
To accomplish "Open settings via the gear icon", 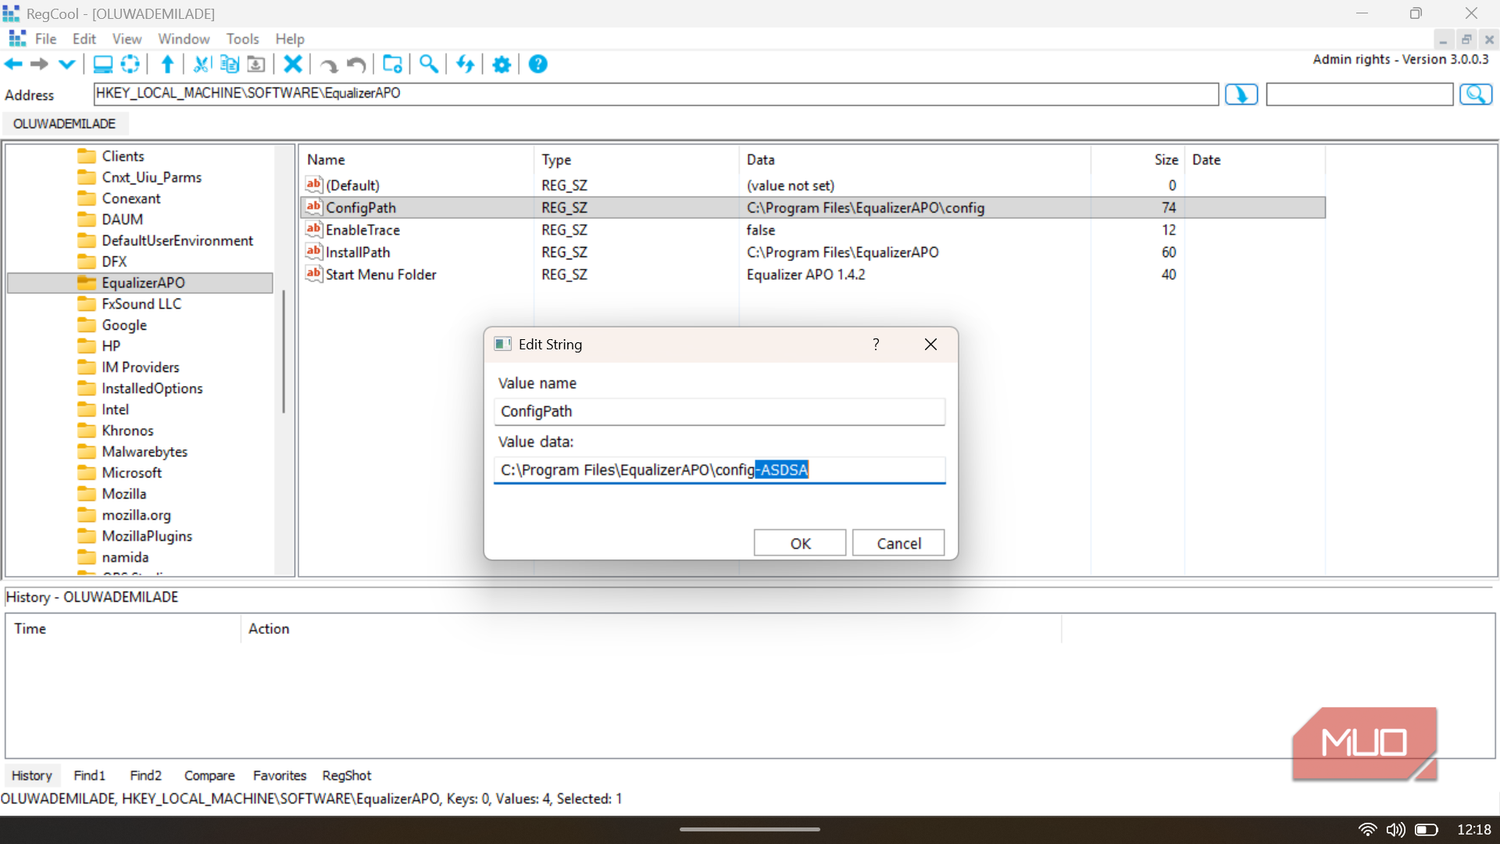I will [x=501, y=64].
